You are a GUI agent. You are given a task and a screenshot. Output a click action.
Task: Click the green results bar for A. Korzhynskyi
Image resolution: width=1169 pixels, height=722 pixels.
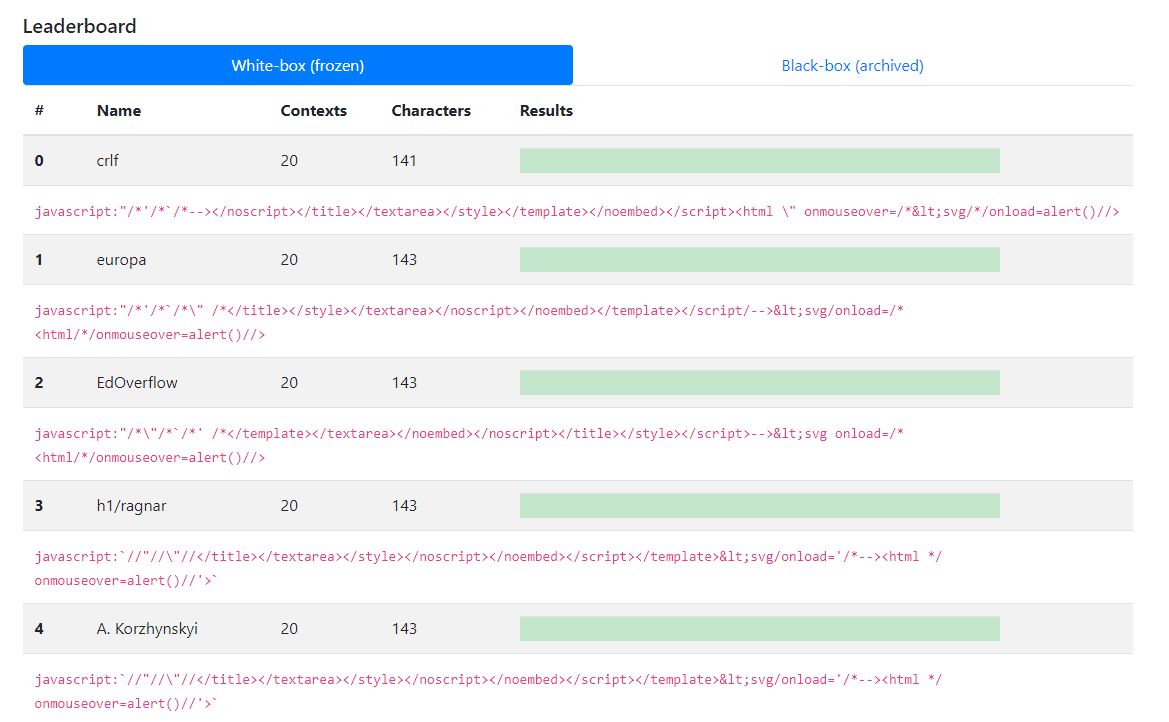760,629
